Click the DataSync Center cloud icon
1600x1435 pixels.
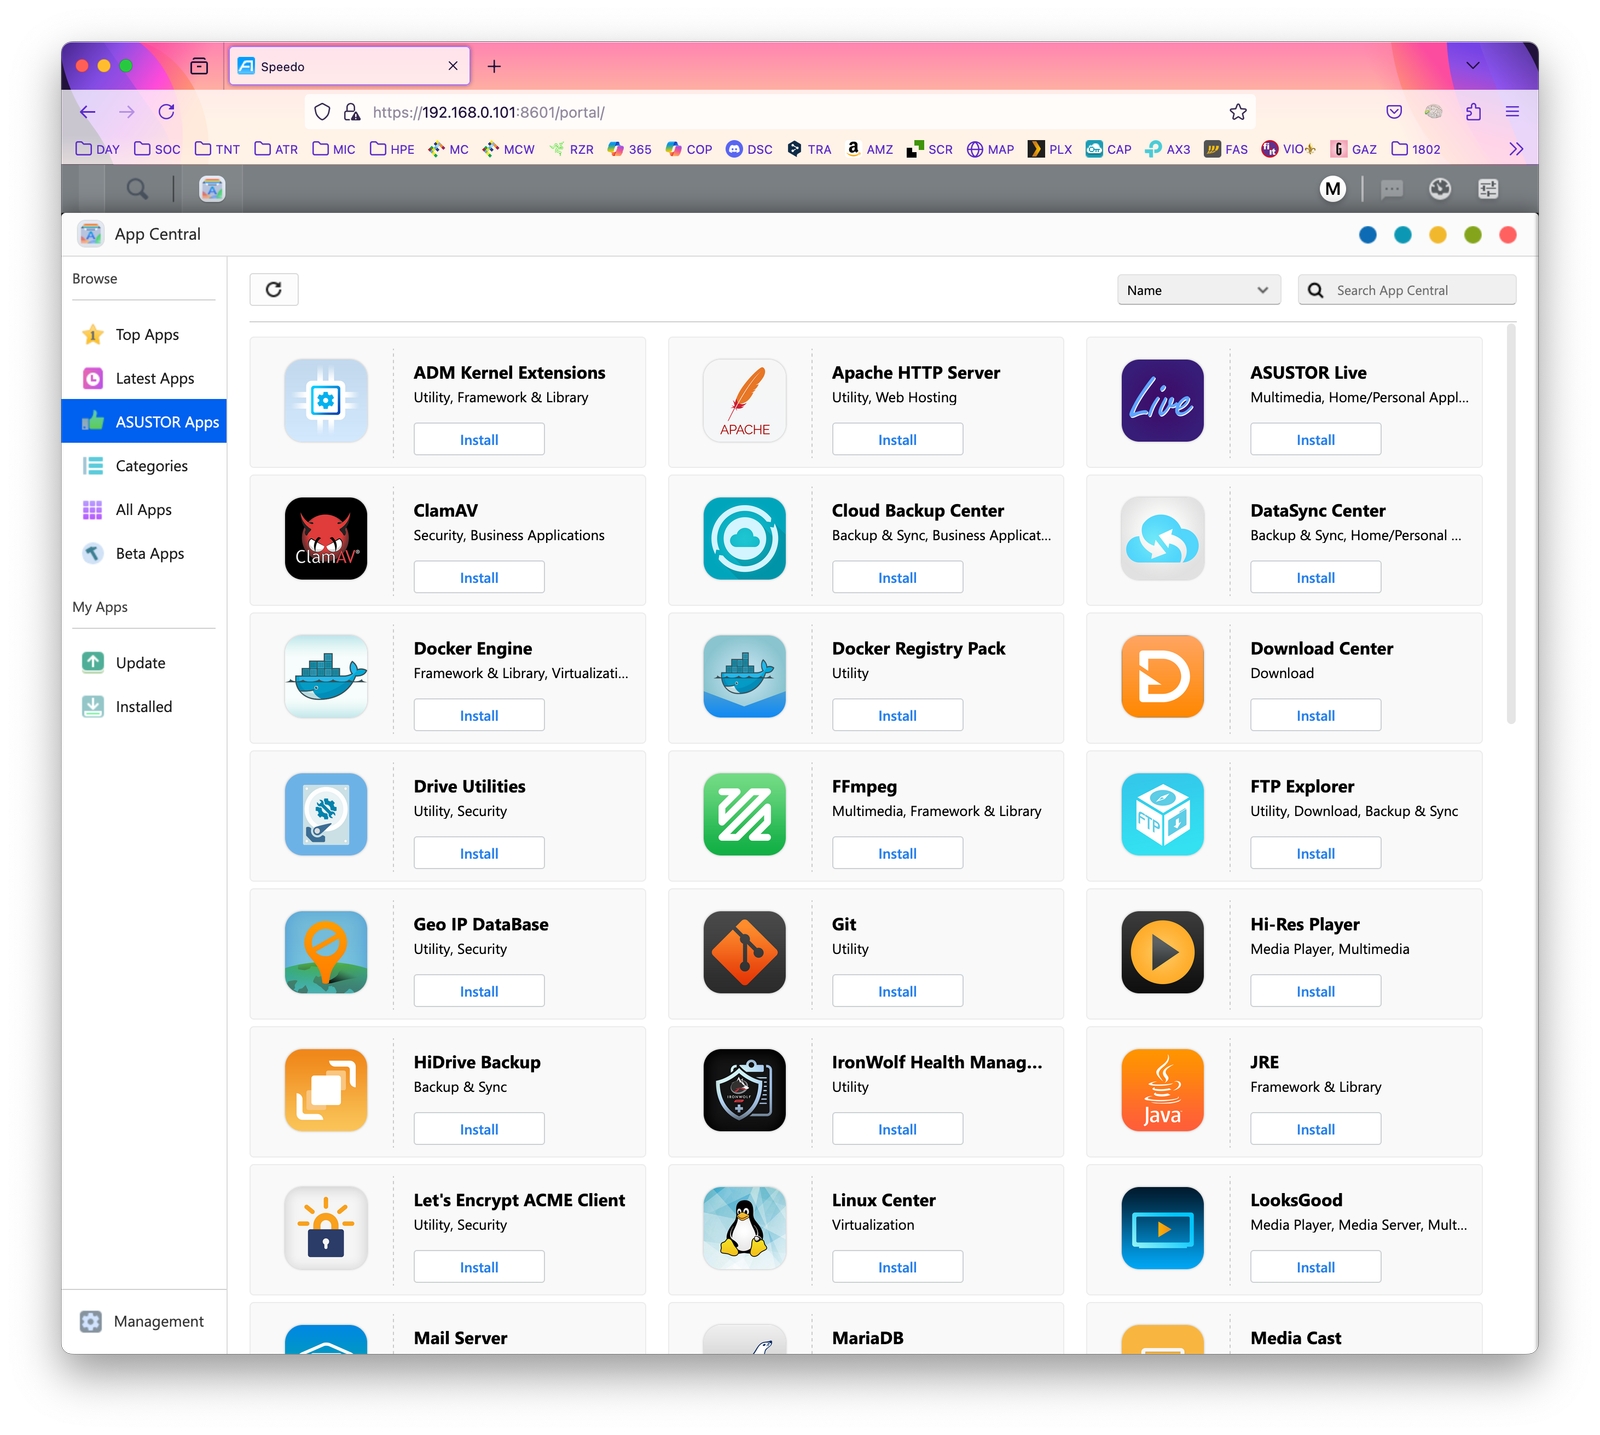1163,539
